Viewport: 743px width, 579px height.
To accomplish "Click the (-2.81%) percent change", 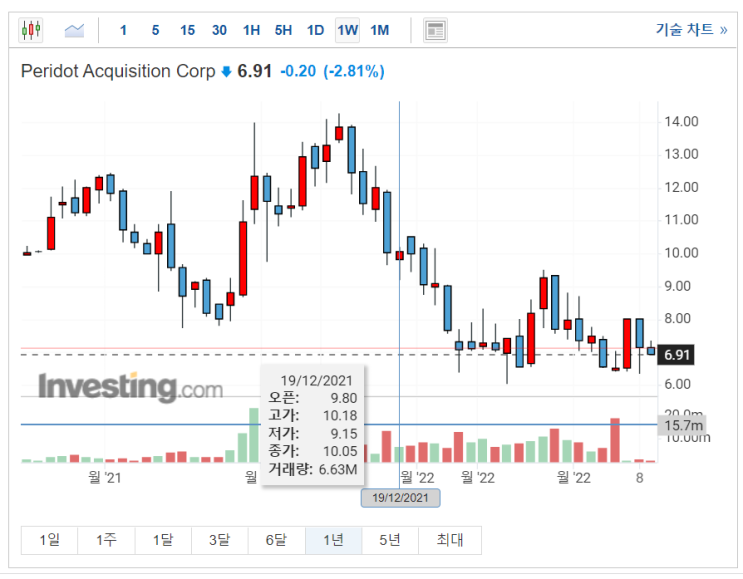I will pyautogui.click(x=353, y=71).
